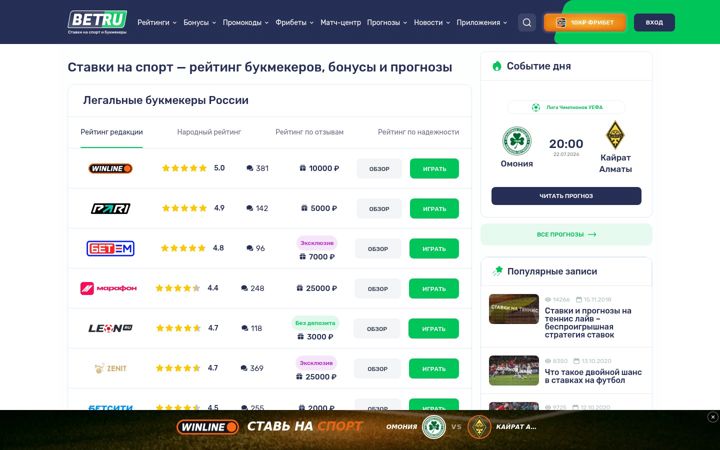Click ИГРАТЬ for Leon
Screen dimensions: 720x450
[x=434, y=328]
